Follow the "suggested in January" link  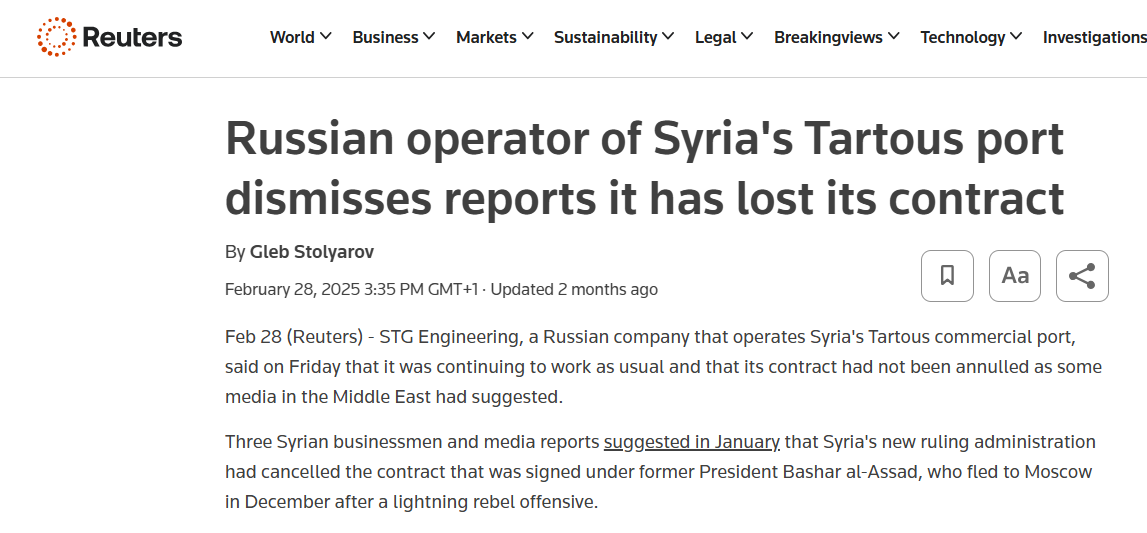[x=691, y=441]
